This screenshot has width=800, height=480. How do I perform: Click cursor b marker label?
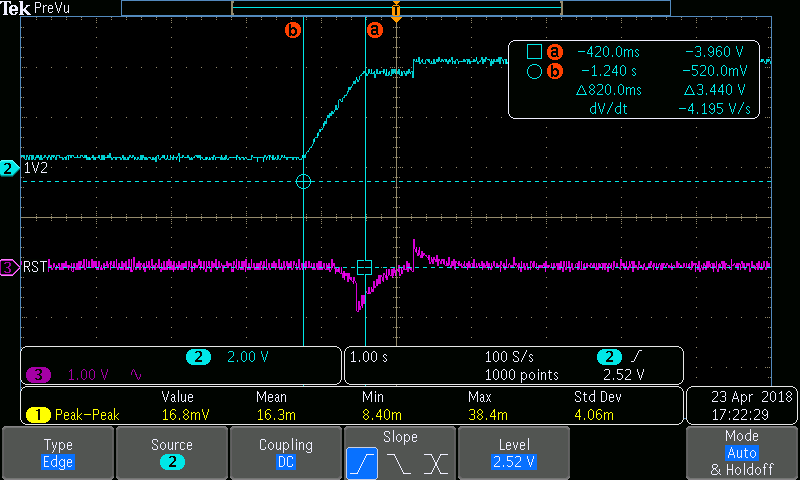point(292,30)
